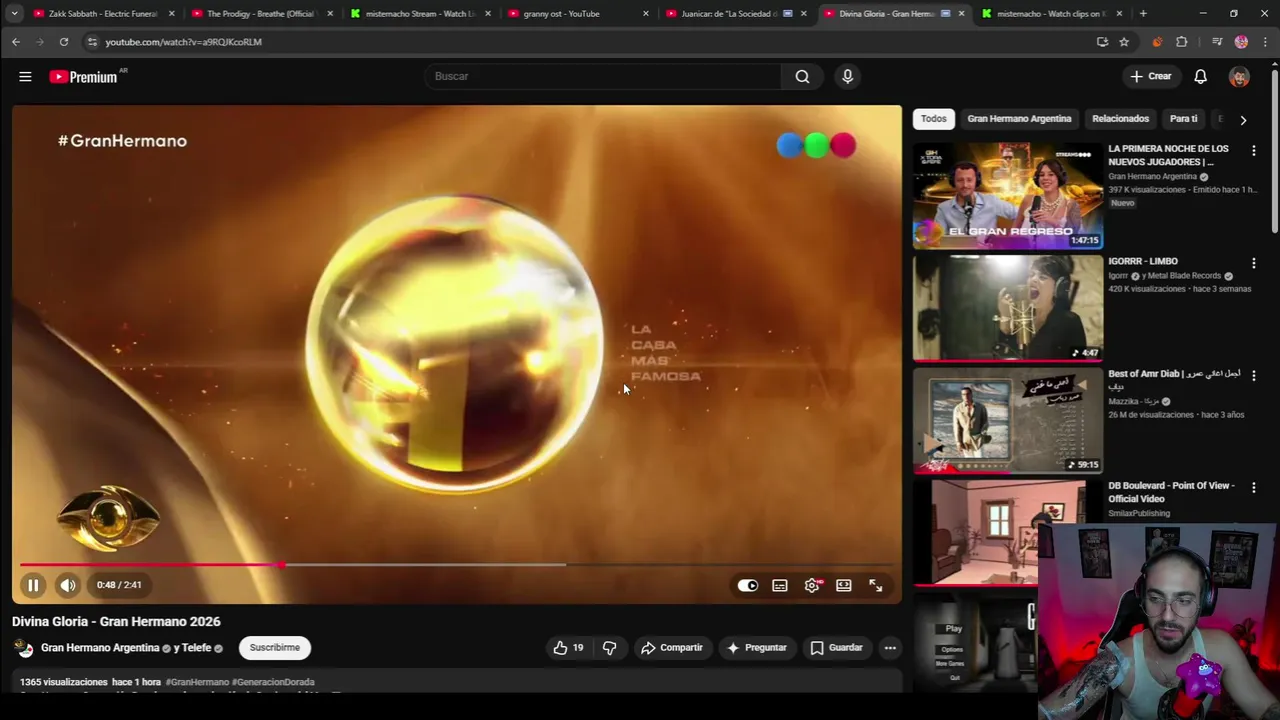Click hashtag #GeneracionDorada in description
1280x720 pixels.
pos(273,682)
